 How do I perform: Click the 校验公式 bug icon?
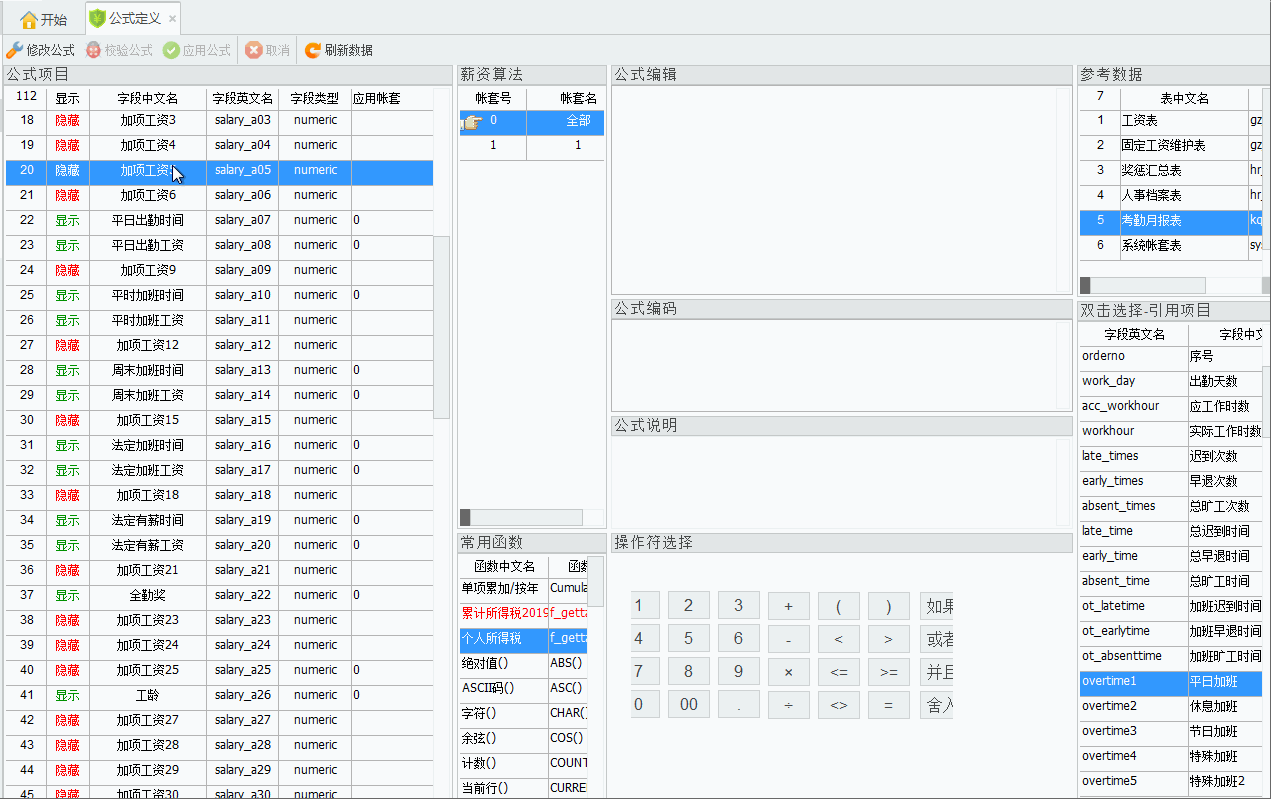(94, 50)
